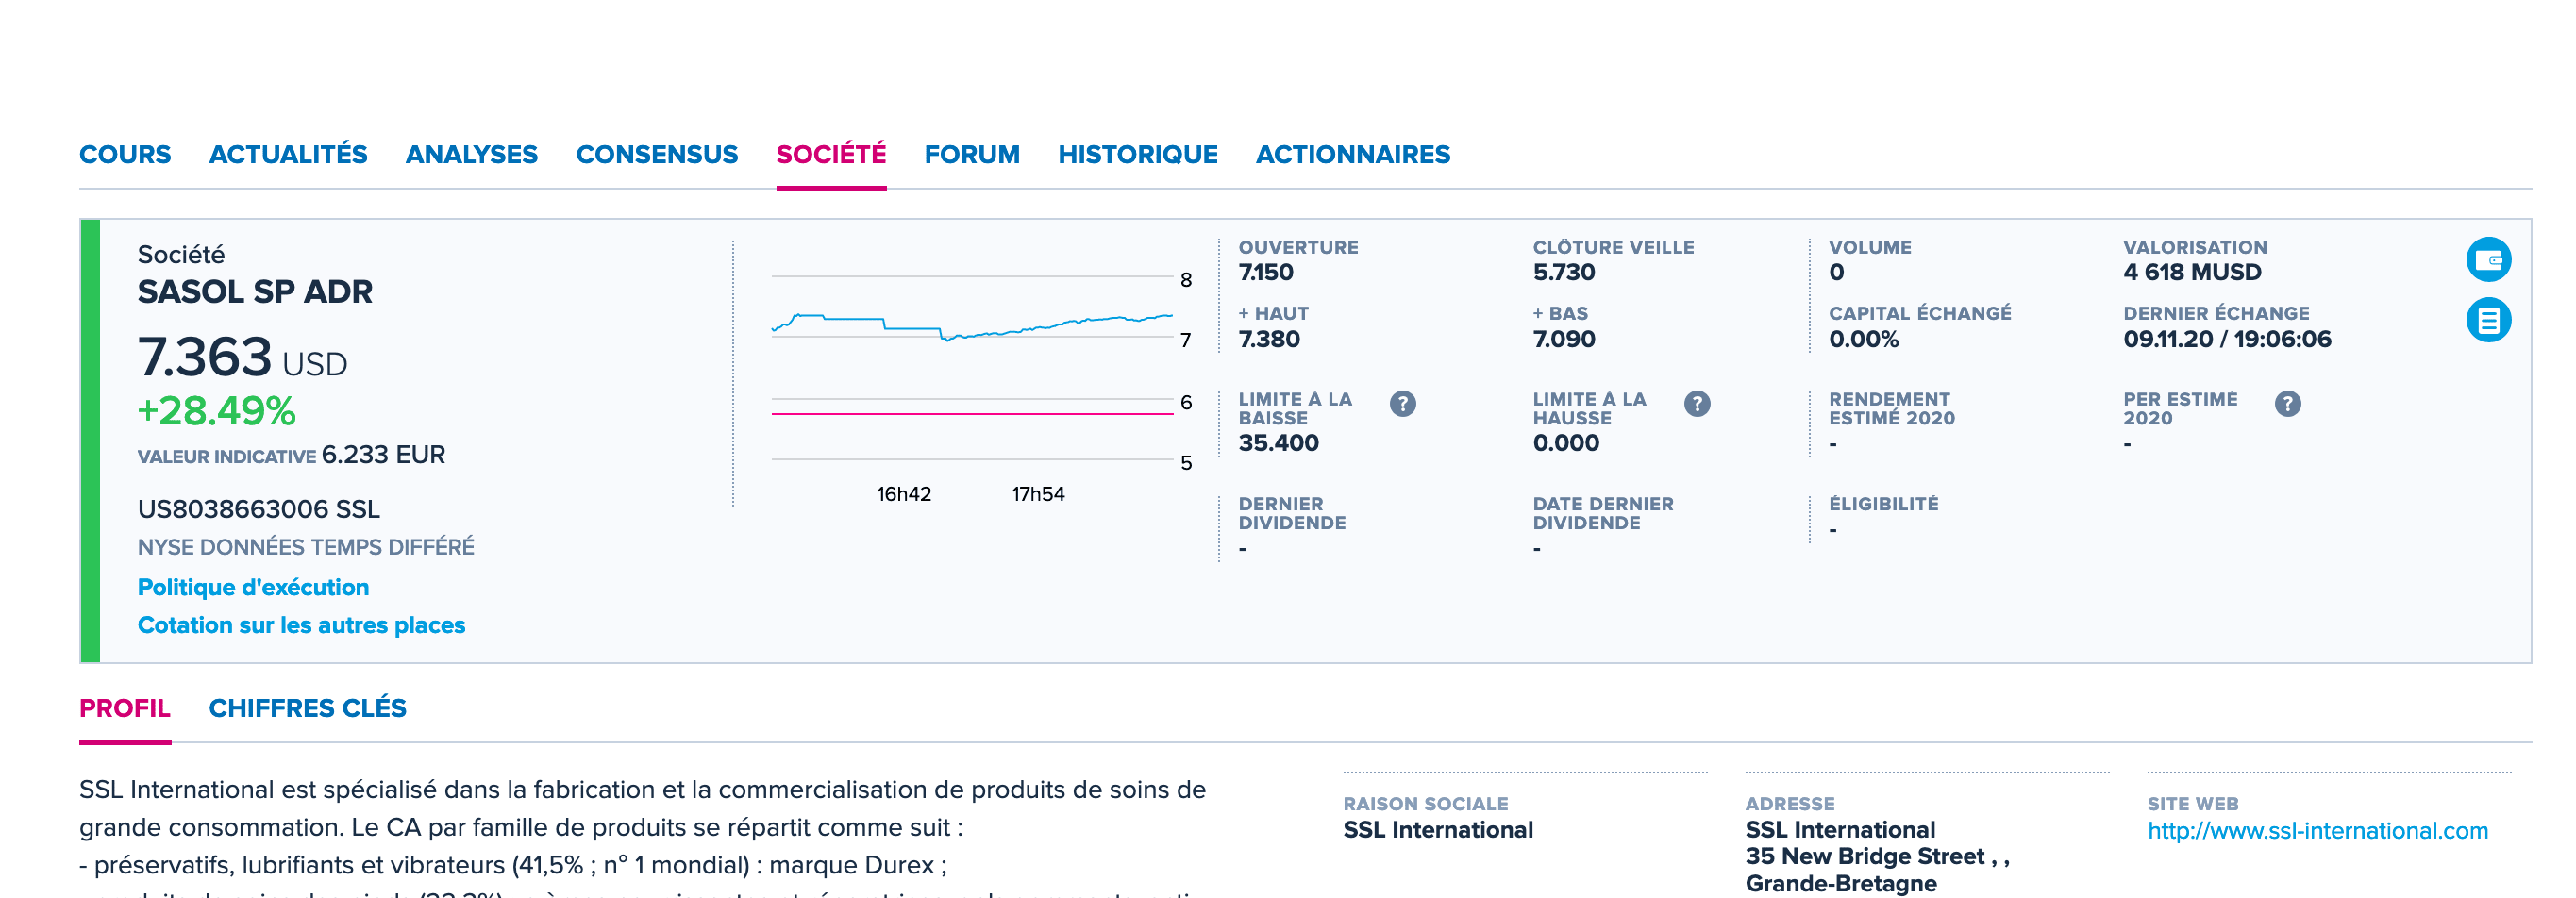Go to the Consensus tab
This screenshot has width=2576, height=898.
tap(656, 154)
